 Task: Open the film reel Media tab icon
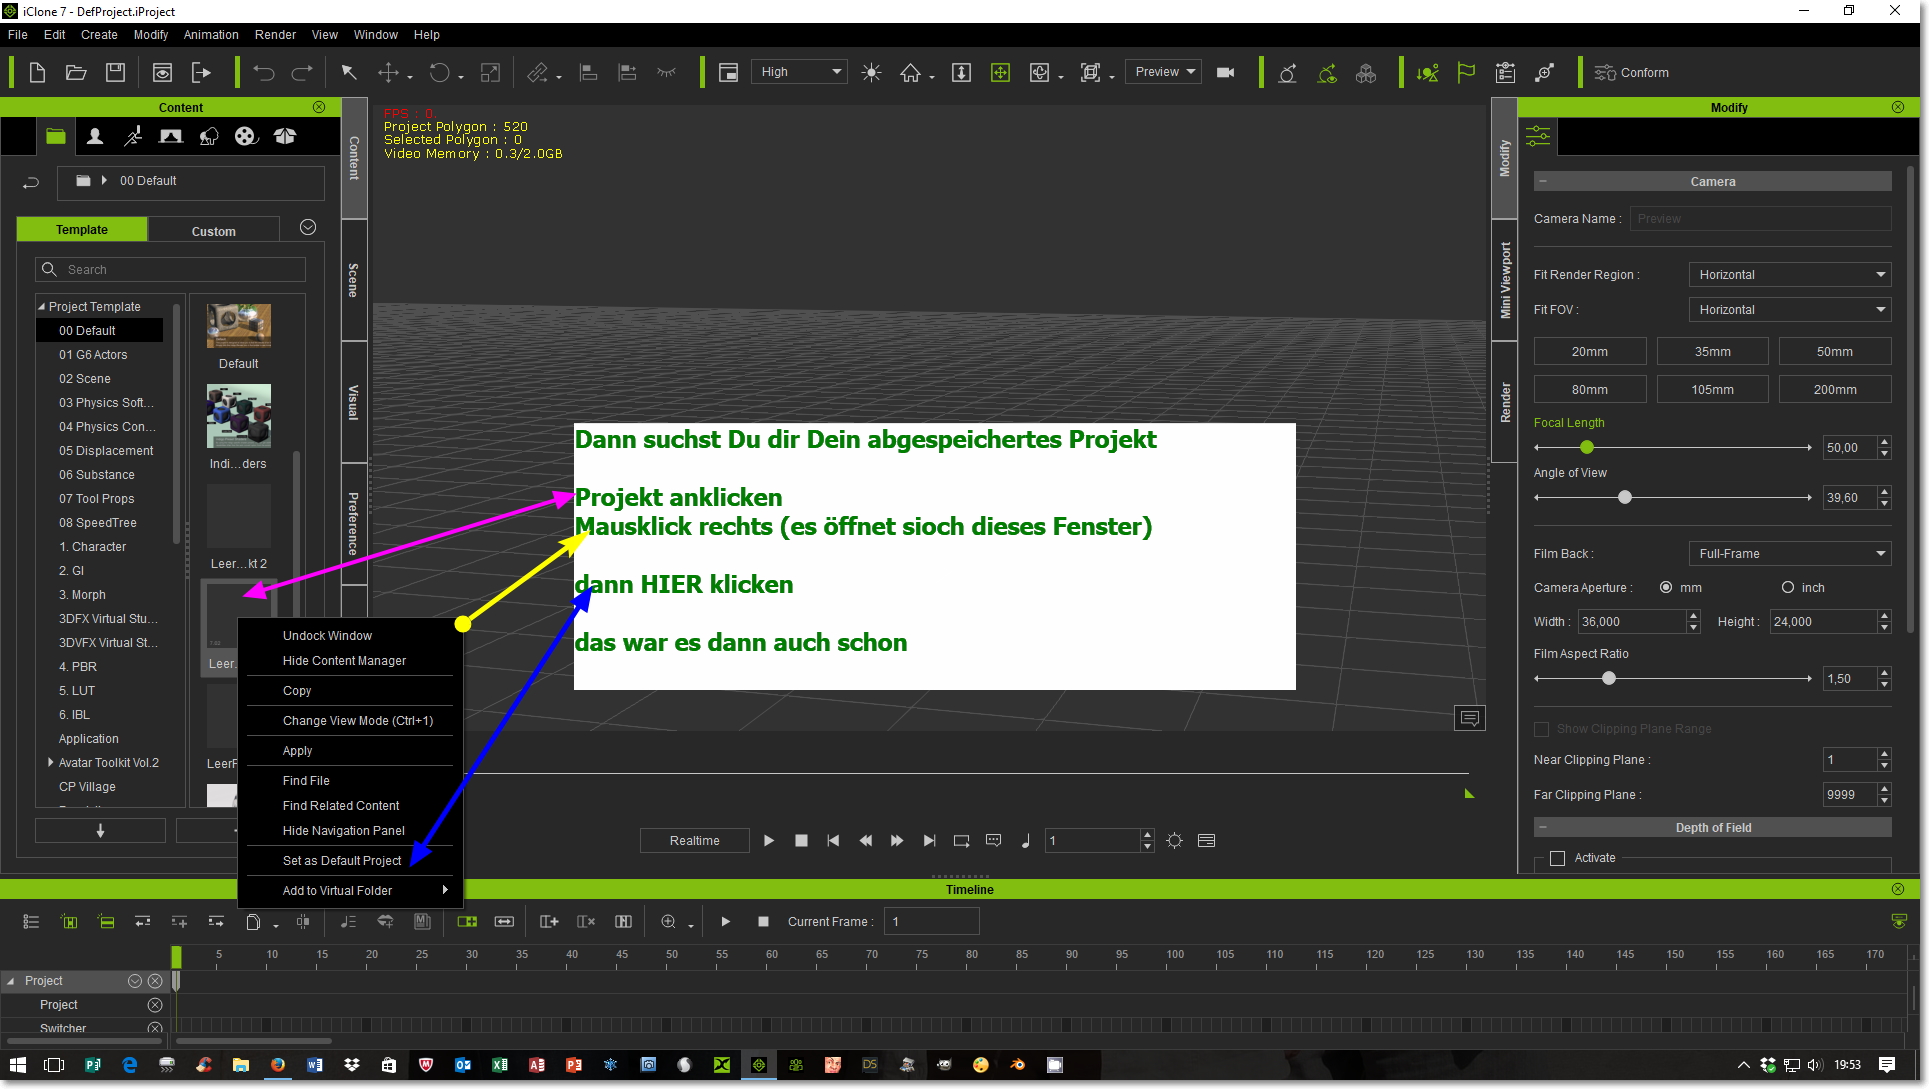click(246, 136)
